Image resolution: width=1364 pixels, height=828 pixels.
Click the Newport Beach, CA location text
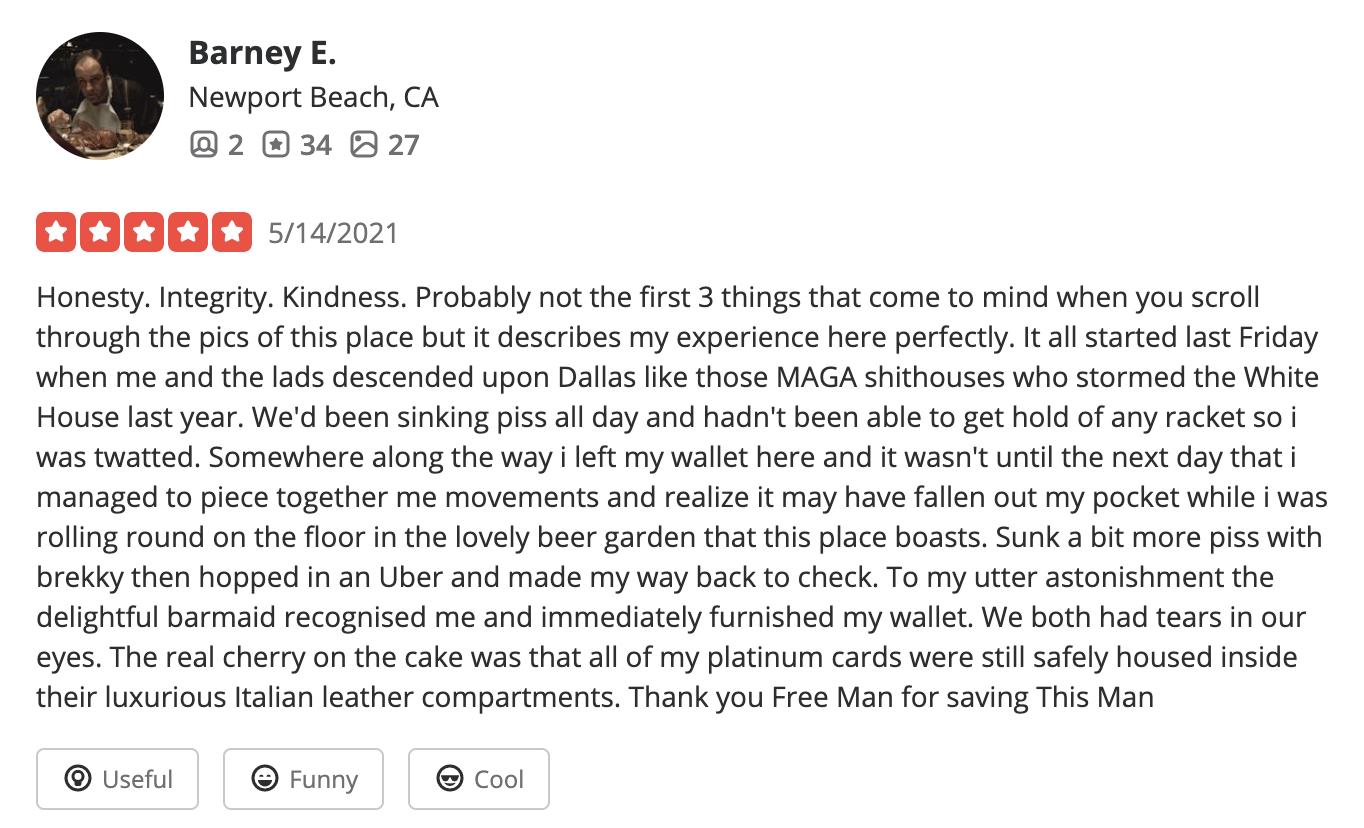tap(313, 98)
